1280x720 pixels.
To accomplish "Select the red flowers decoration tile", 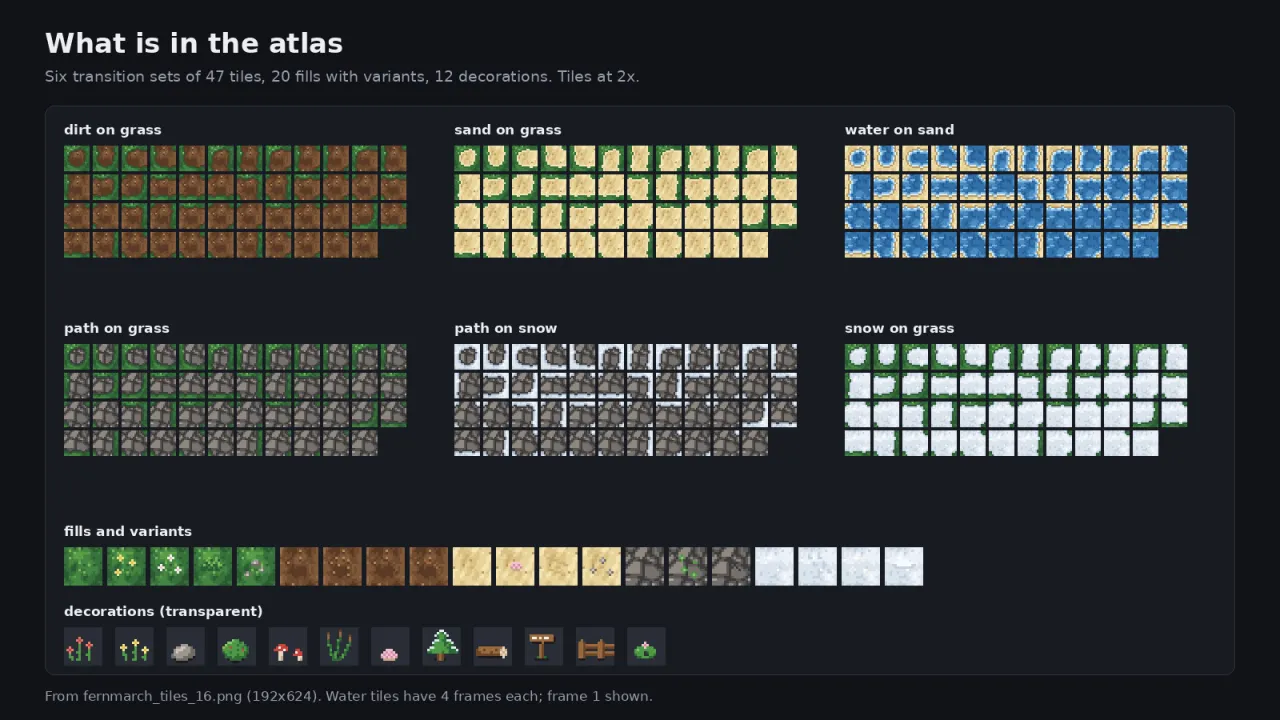I will click(83, 647).
